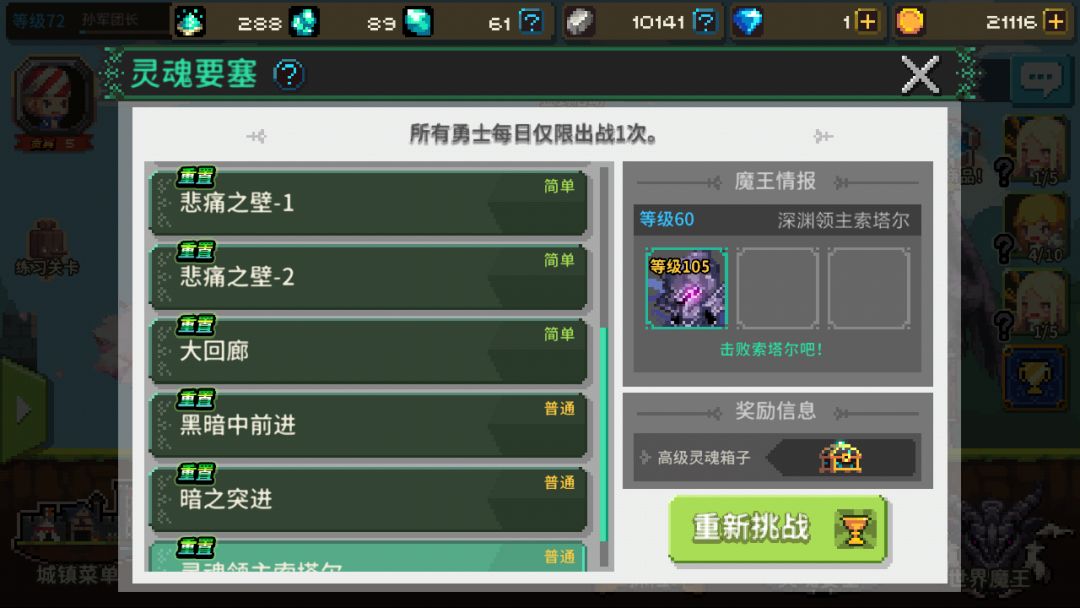
Task: Click the player avatar portrait
Action: (52, 97)
